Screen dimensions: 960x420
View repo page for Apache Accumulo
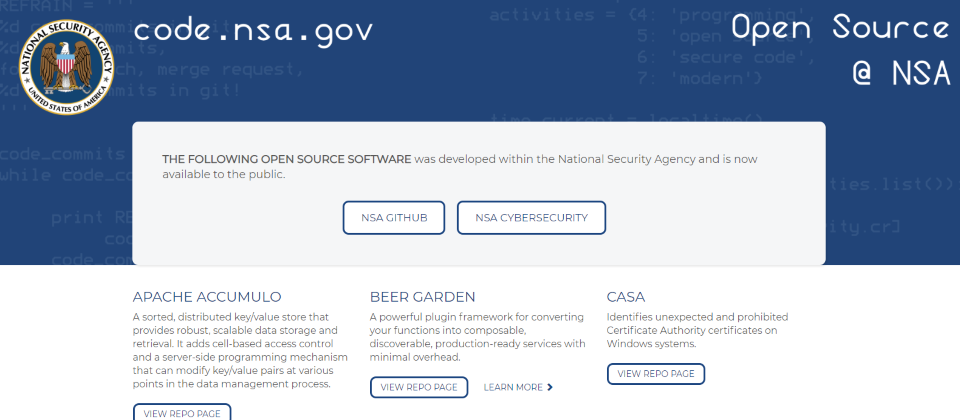[182, 412]
